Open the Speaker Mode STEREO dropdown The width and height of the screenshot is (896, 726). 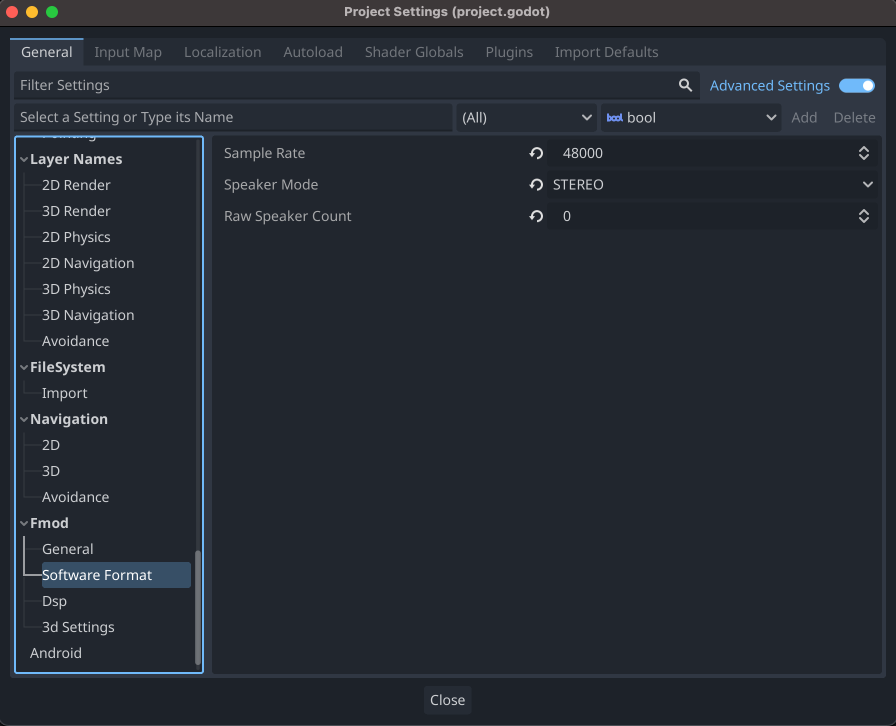coord(712,185)
